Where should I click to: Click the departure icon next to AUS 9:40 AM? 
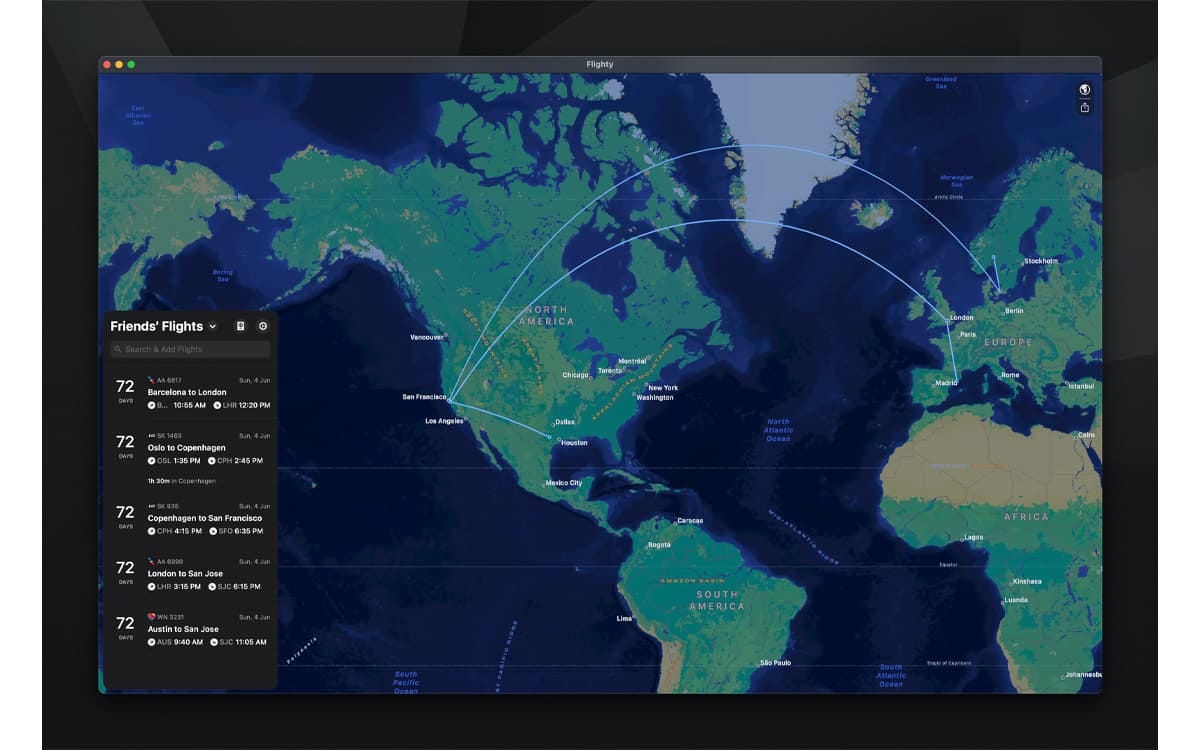tap(152, 642)
